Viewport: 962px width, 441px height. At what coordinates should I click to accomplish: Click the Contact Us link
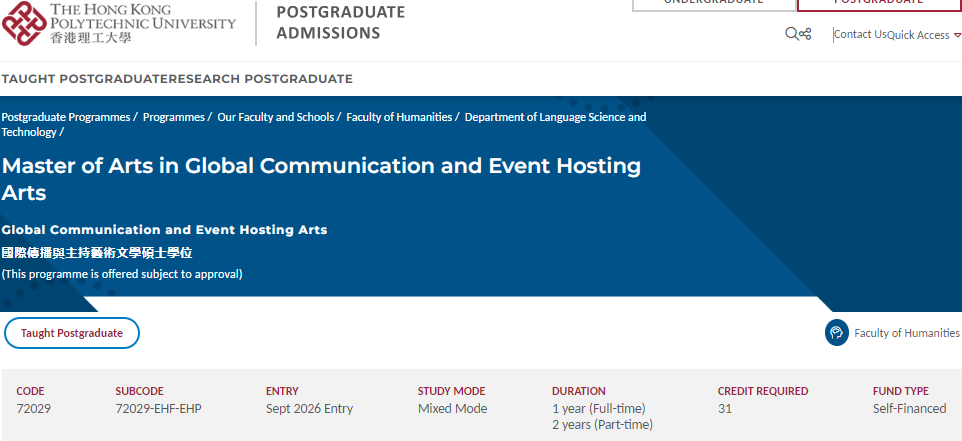pos(860,34)
